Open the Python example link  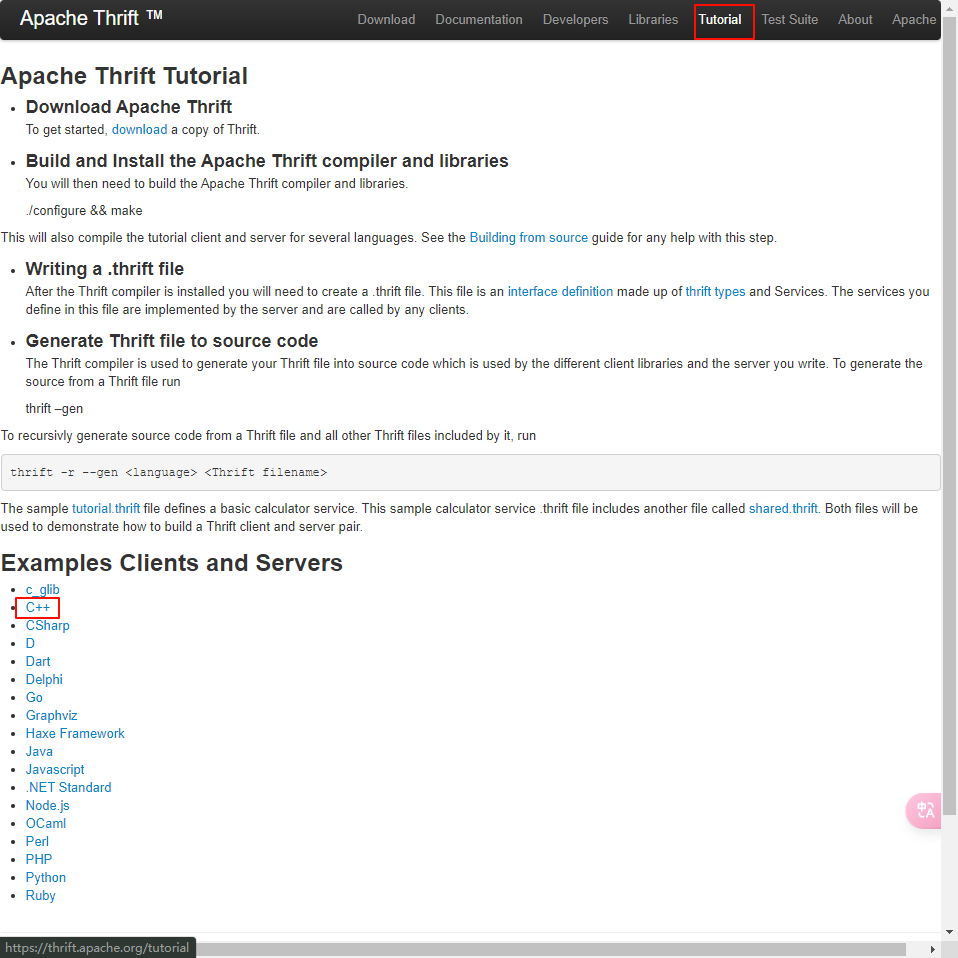pyautogui.click(x=46, y=877)
